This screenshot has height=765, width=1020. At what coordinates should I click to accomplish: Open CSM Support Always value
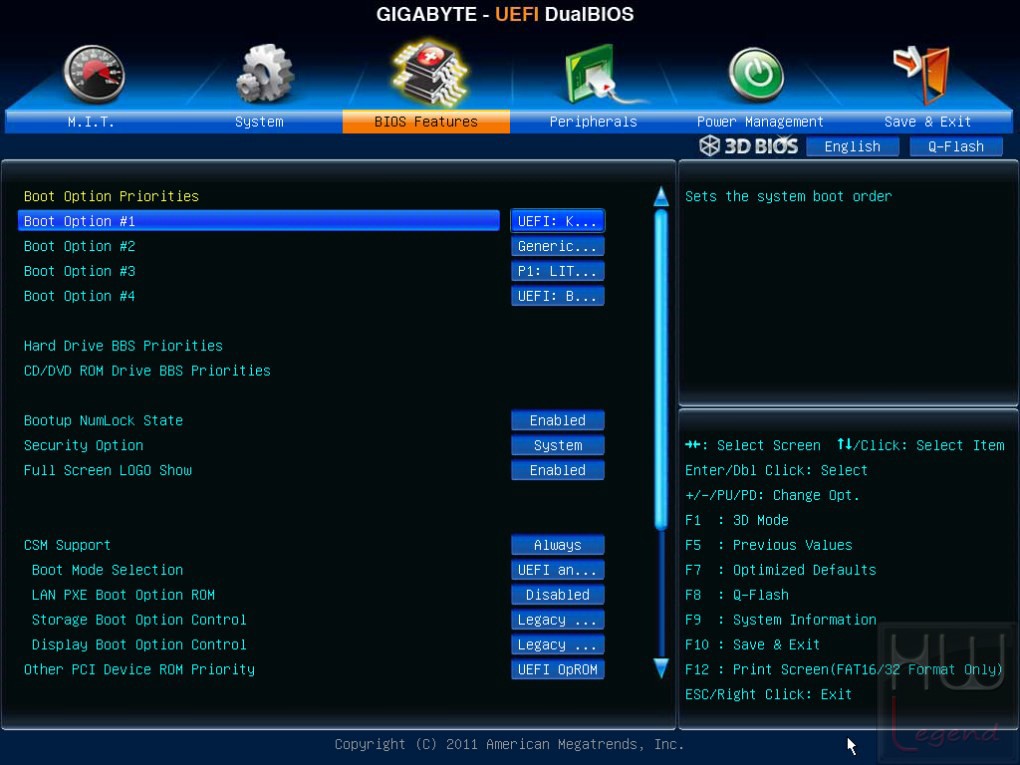tap(557, 544)
